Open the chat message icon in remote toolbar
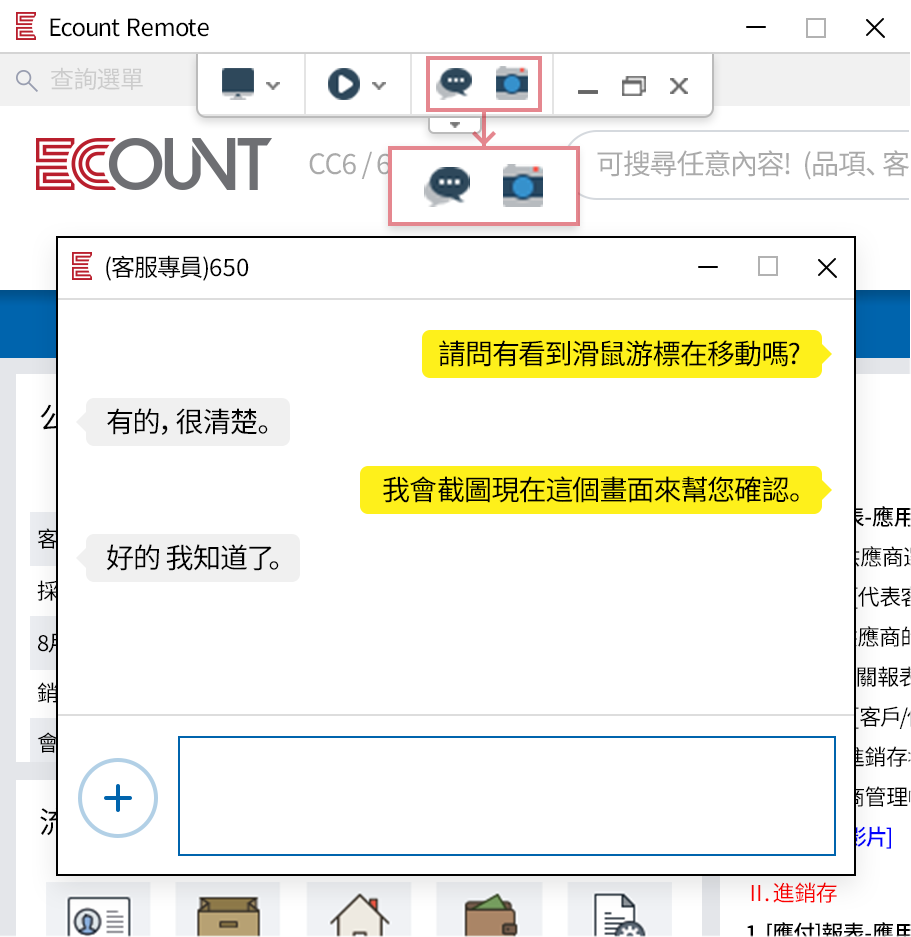Image resolution: width=911 pixels, height=937 pixels. click(454, 84)
